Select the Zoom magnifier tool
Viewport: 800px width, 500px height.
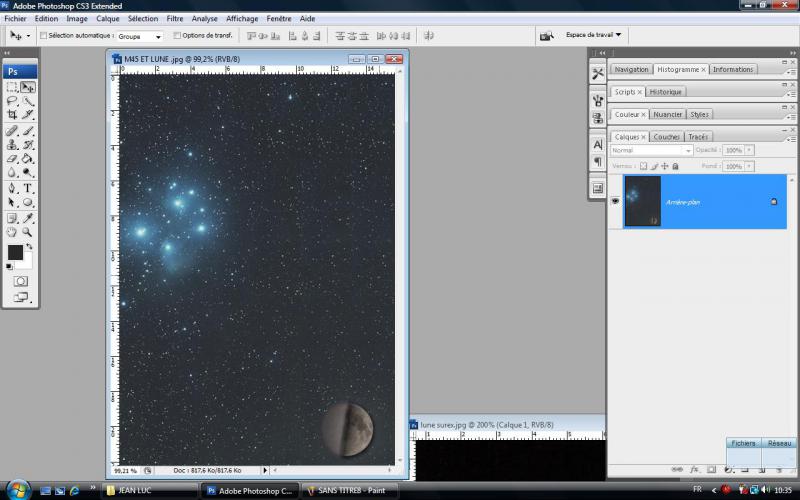[28, 232]
